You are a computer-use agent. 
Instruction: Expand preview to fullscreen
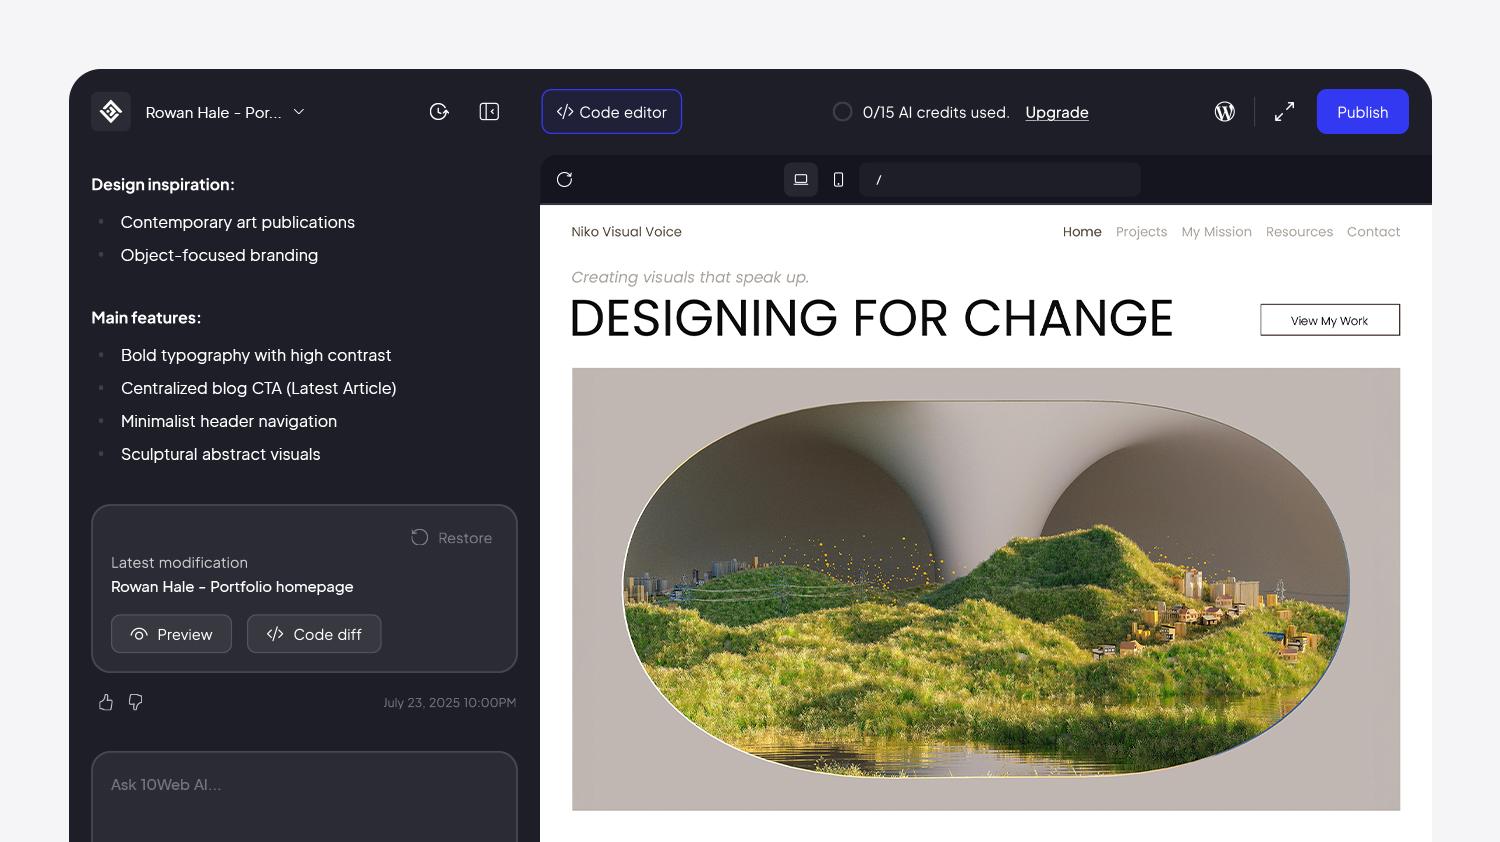pyautogui.click(x=1284, y=112)
